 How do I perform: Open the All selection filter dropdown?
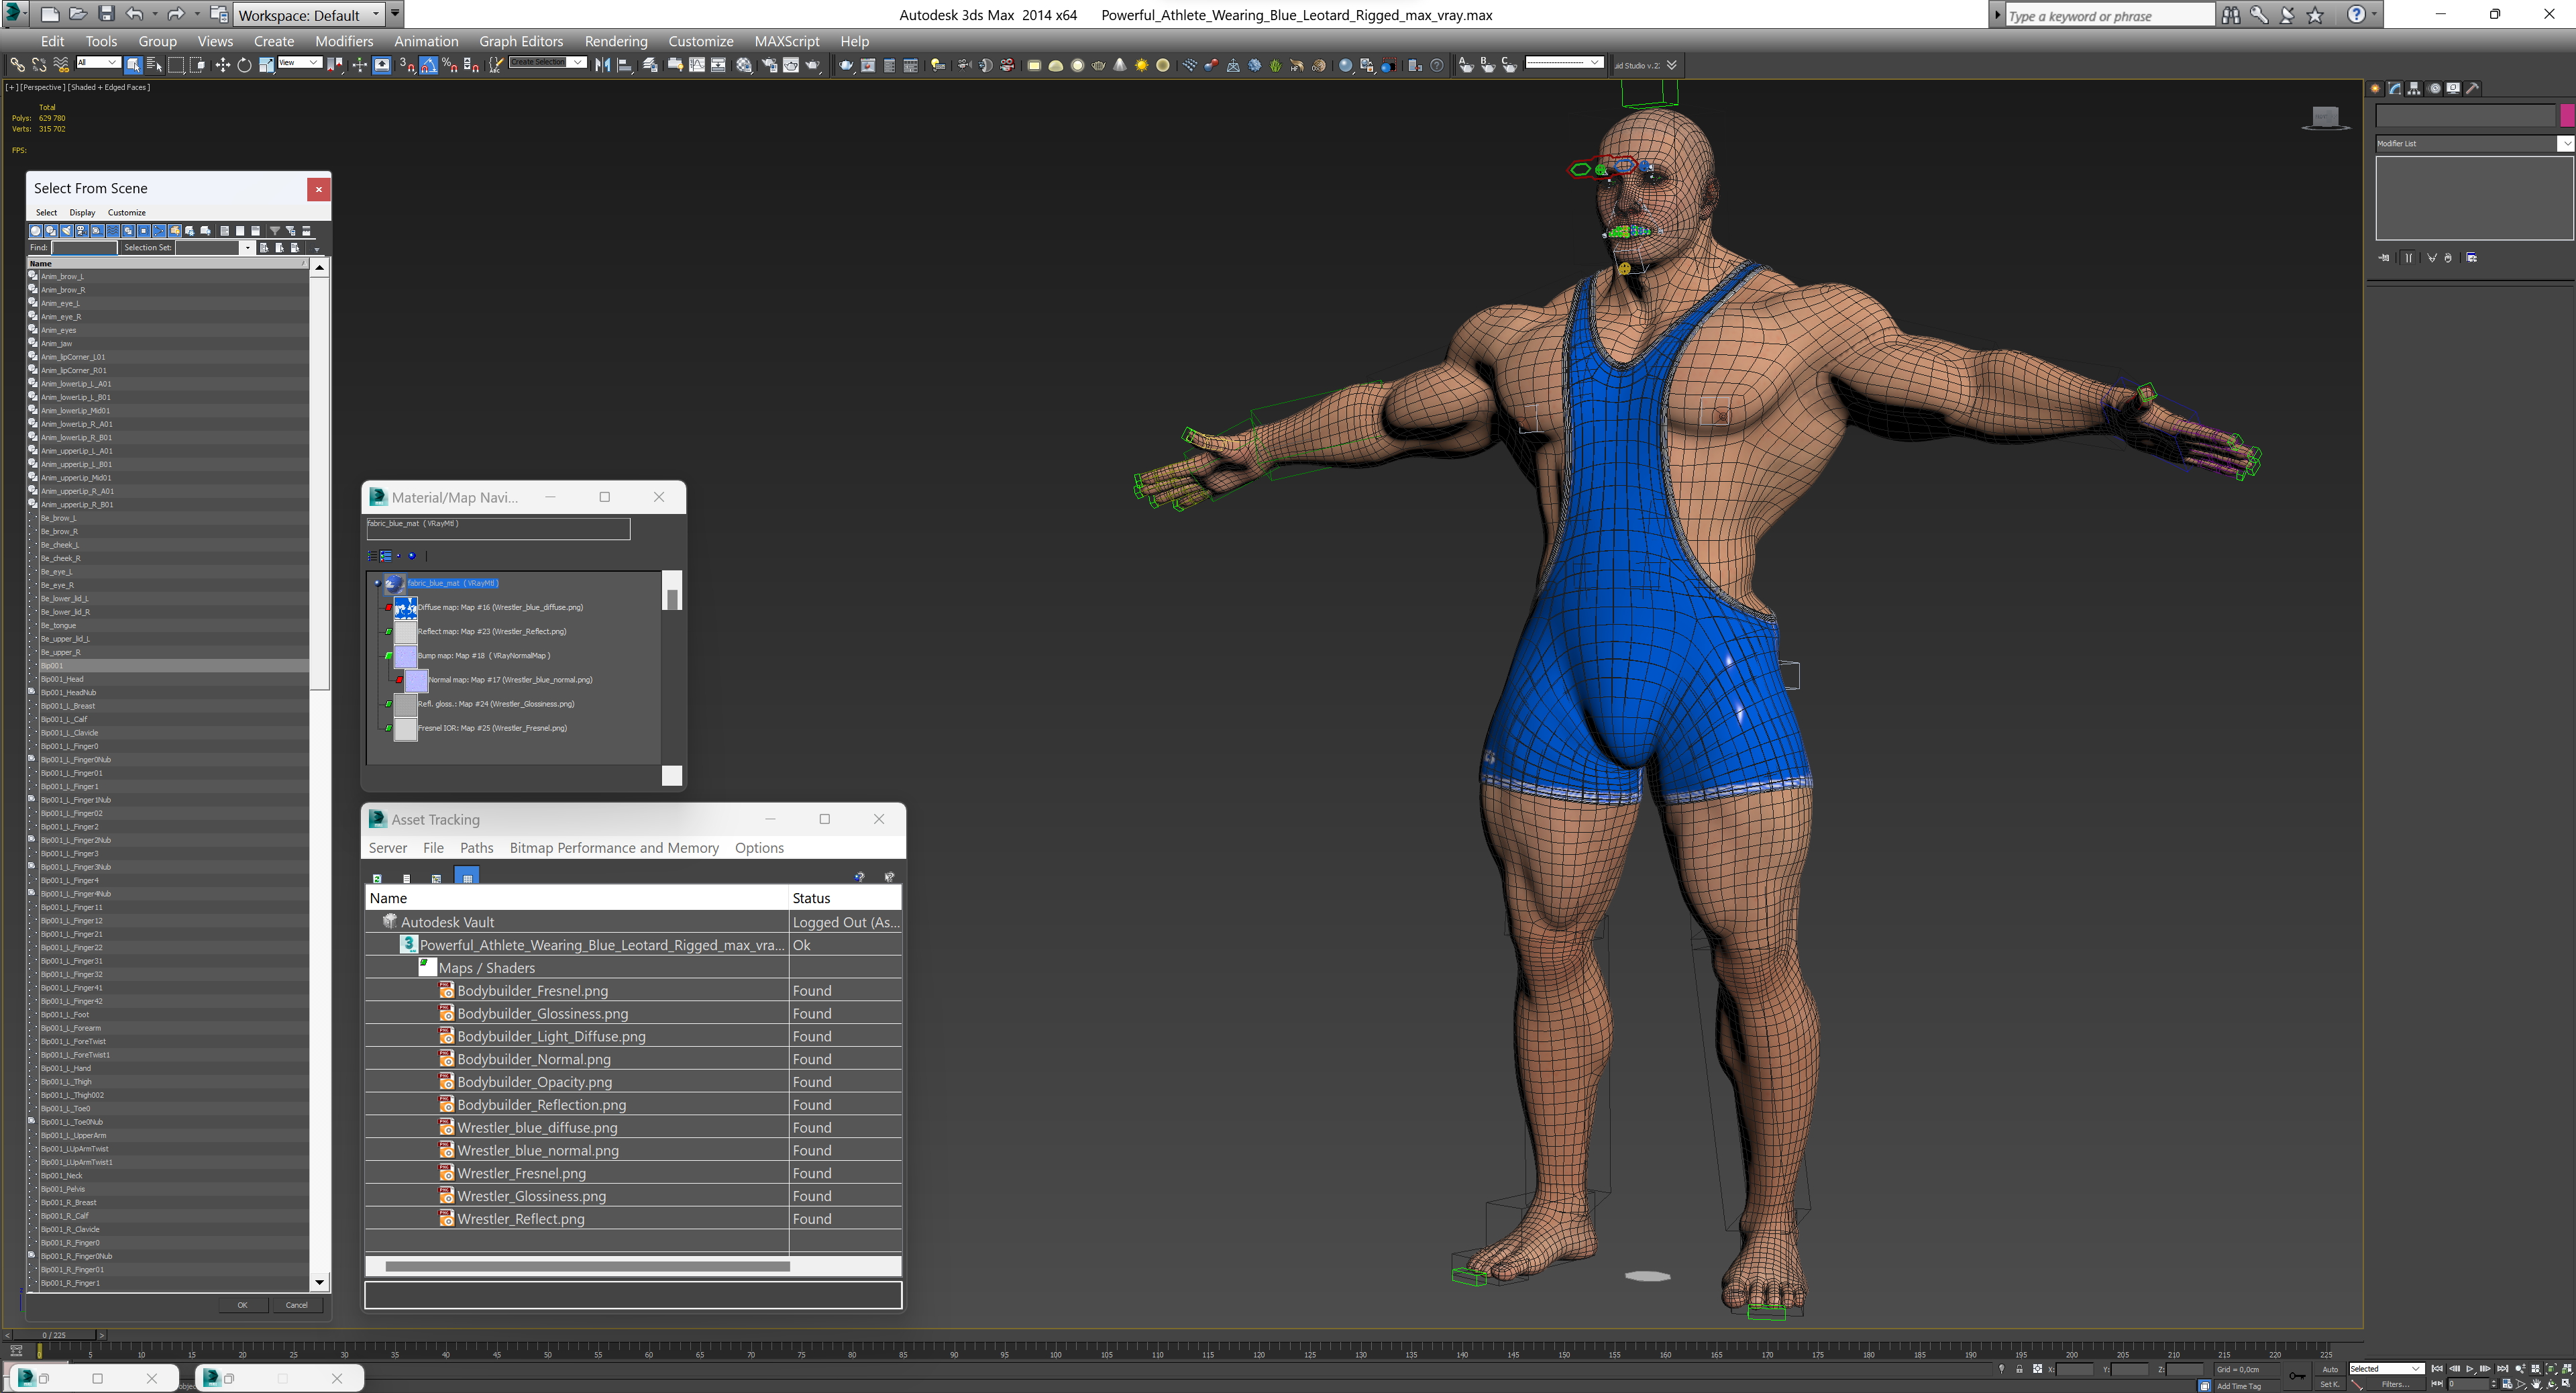click(x=98, y=62)
